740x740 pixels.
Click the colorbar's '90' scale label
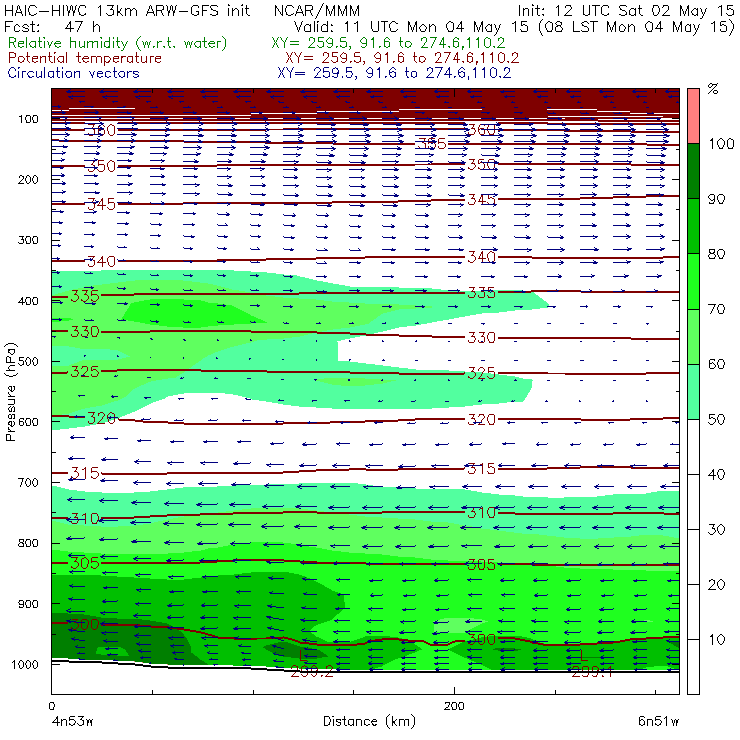pos(716,199)
